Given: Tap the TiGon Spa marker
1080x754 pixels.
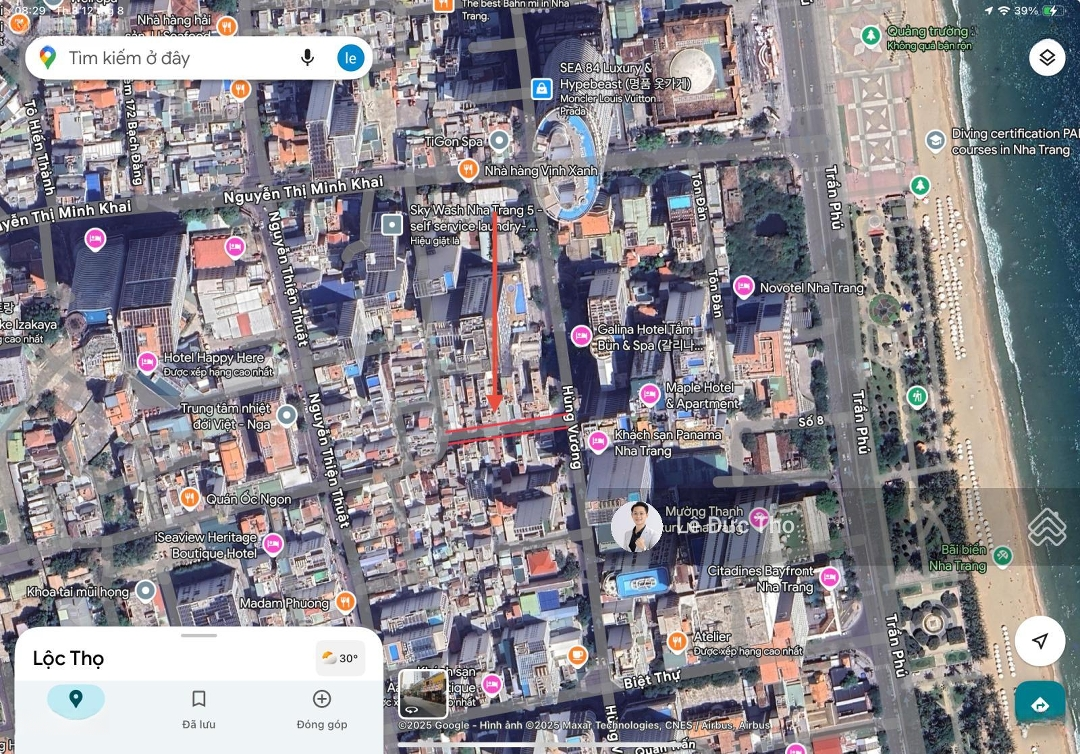Looking at the screenshot, I should click(497, 141).
